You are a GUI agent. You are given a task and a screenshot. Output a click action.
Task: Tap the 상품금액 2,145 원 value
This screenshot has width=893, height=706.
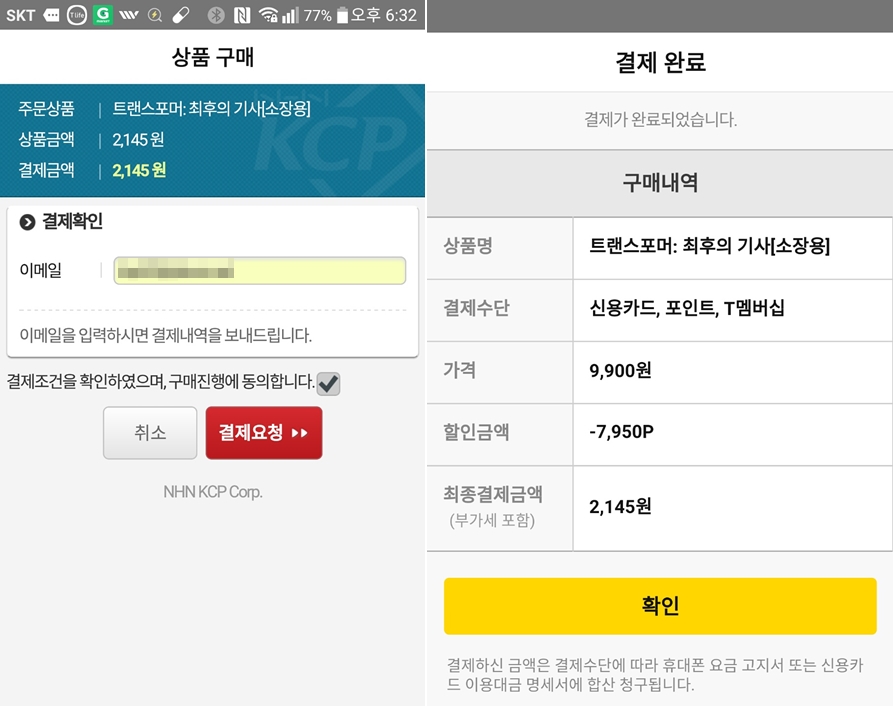point(138,140)
